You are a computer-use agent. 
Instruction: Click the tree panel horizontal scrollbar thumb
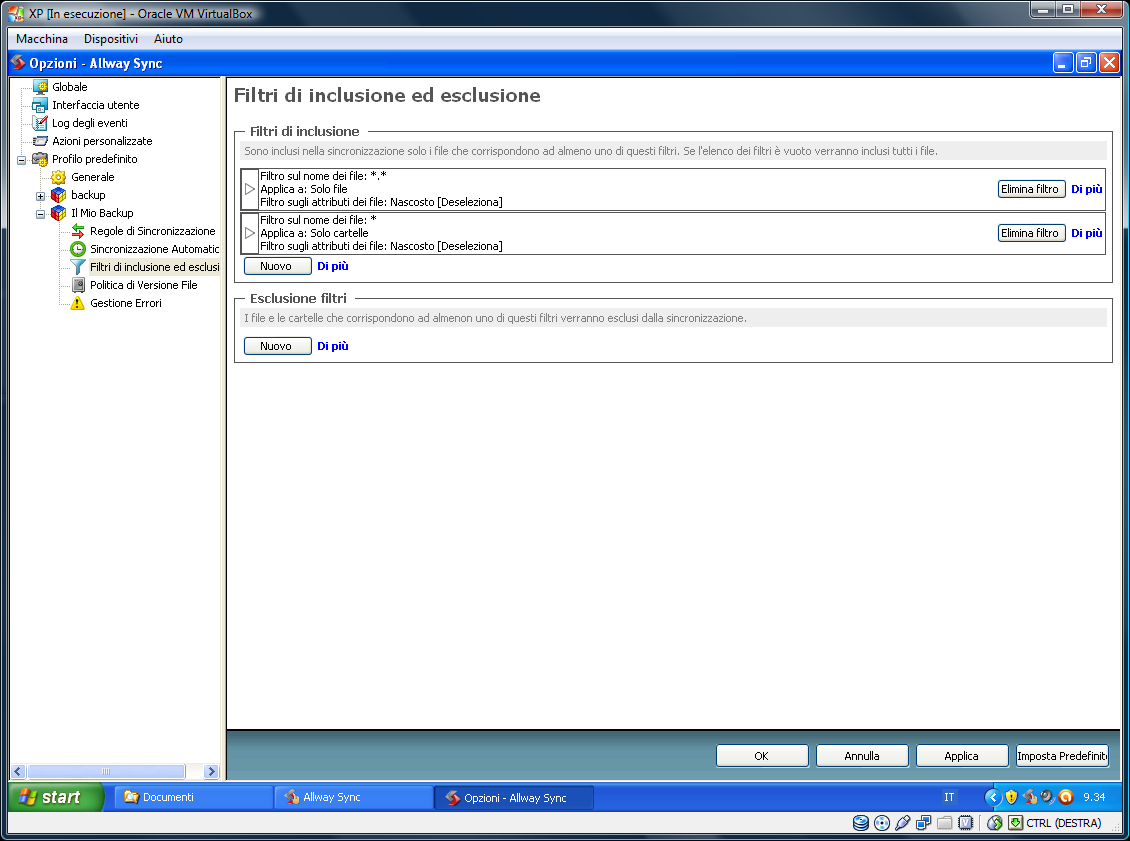(x=106, y=771)
